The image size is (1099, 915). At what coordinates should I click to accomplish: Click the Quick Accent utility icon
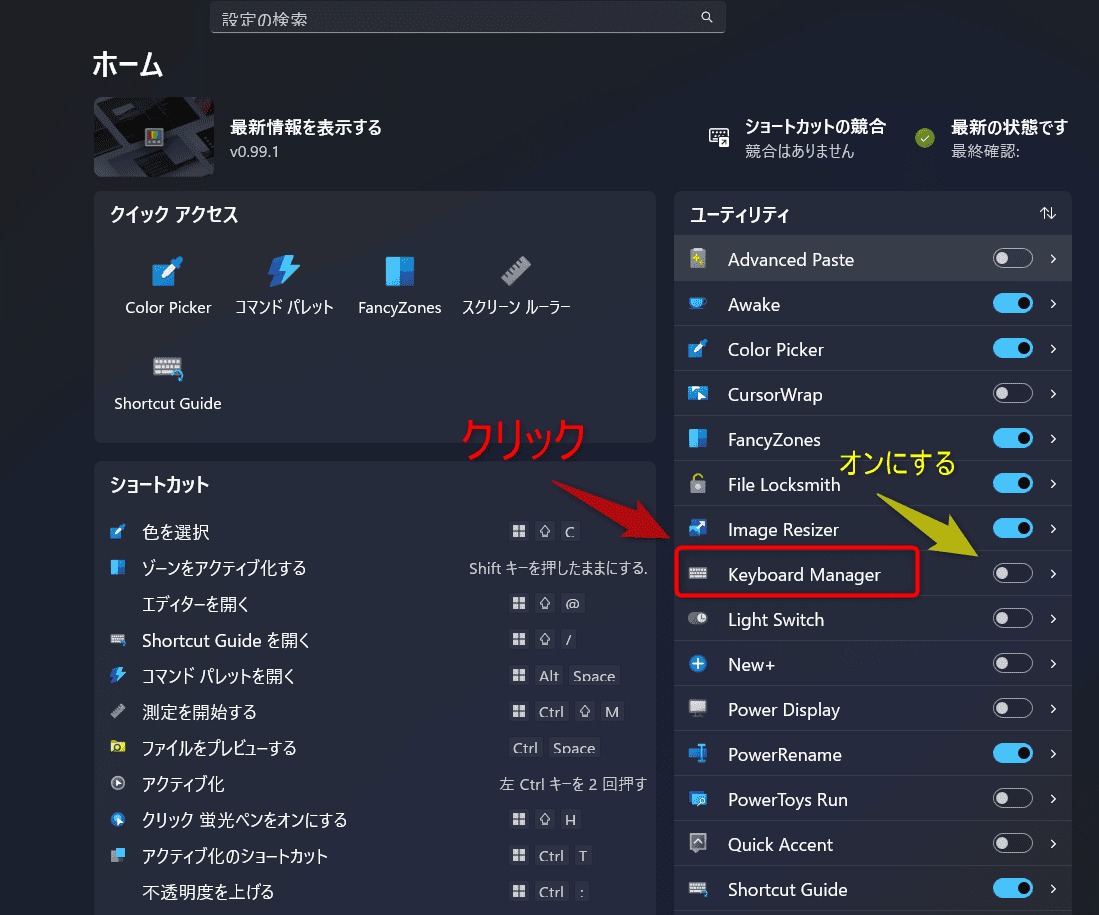pyautogui.click(x=697, y=843)
